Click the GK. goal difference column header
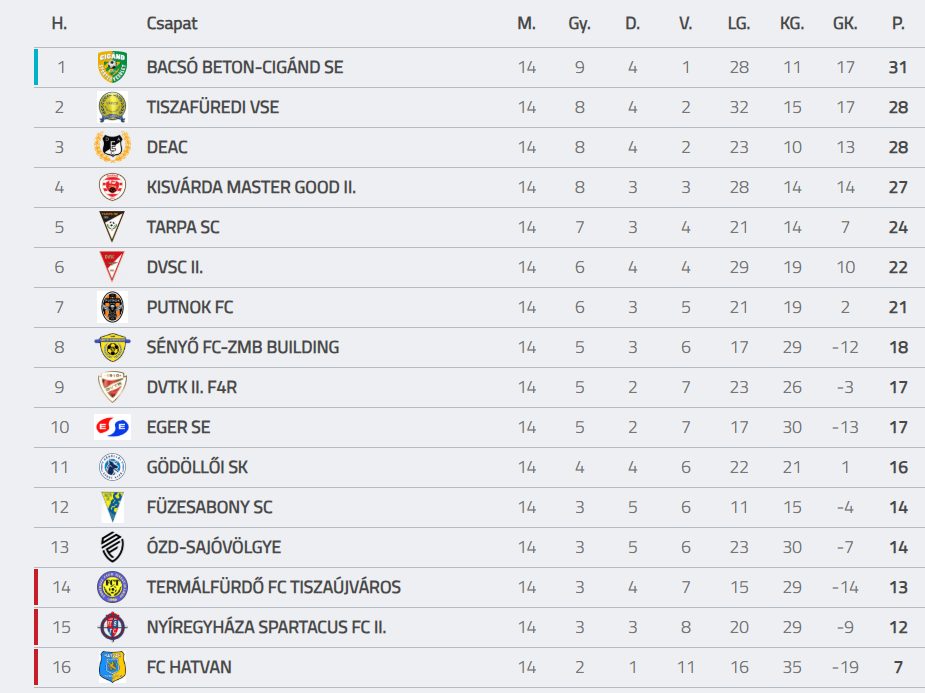Viewport: 925px width, 693px height. [844, 23]
